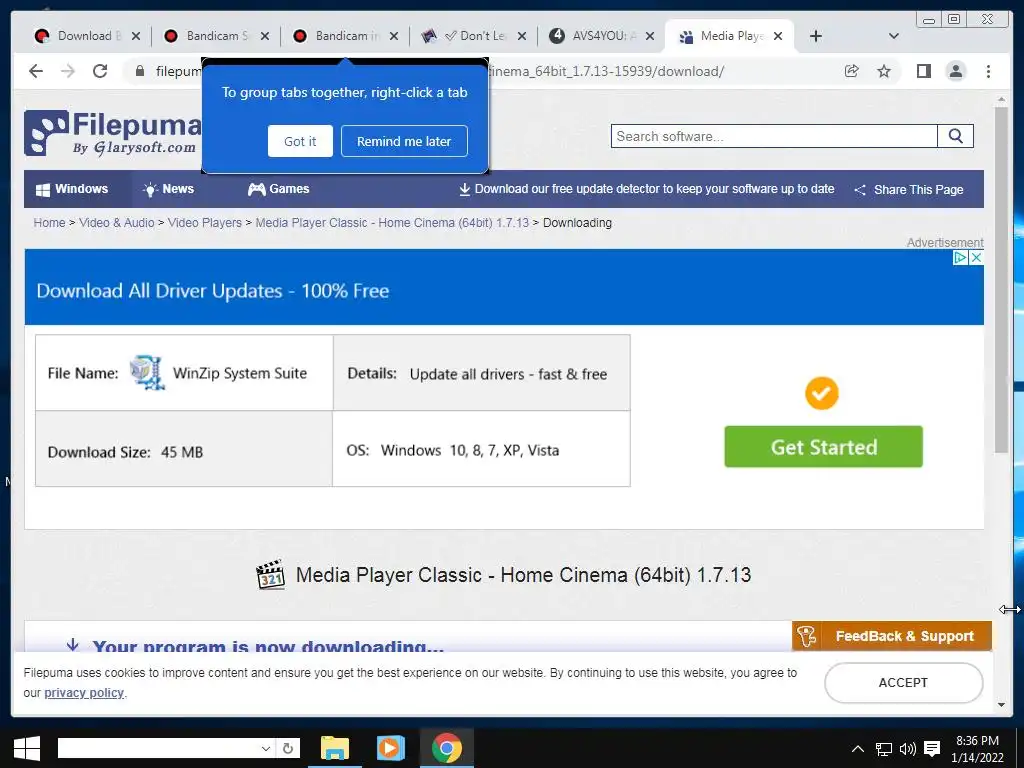This screenshot has width=1024, height=768.
Task: Open Video & Audio breadcrumb
Action: [117, 223]
